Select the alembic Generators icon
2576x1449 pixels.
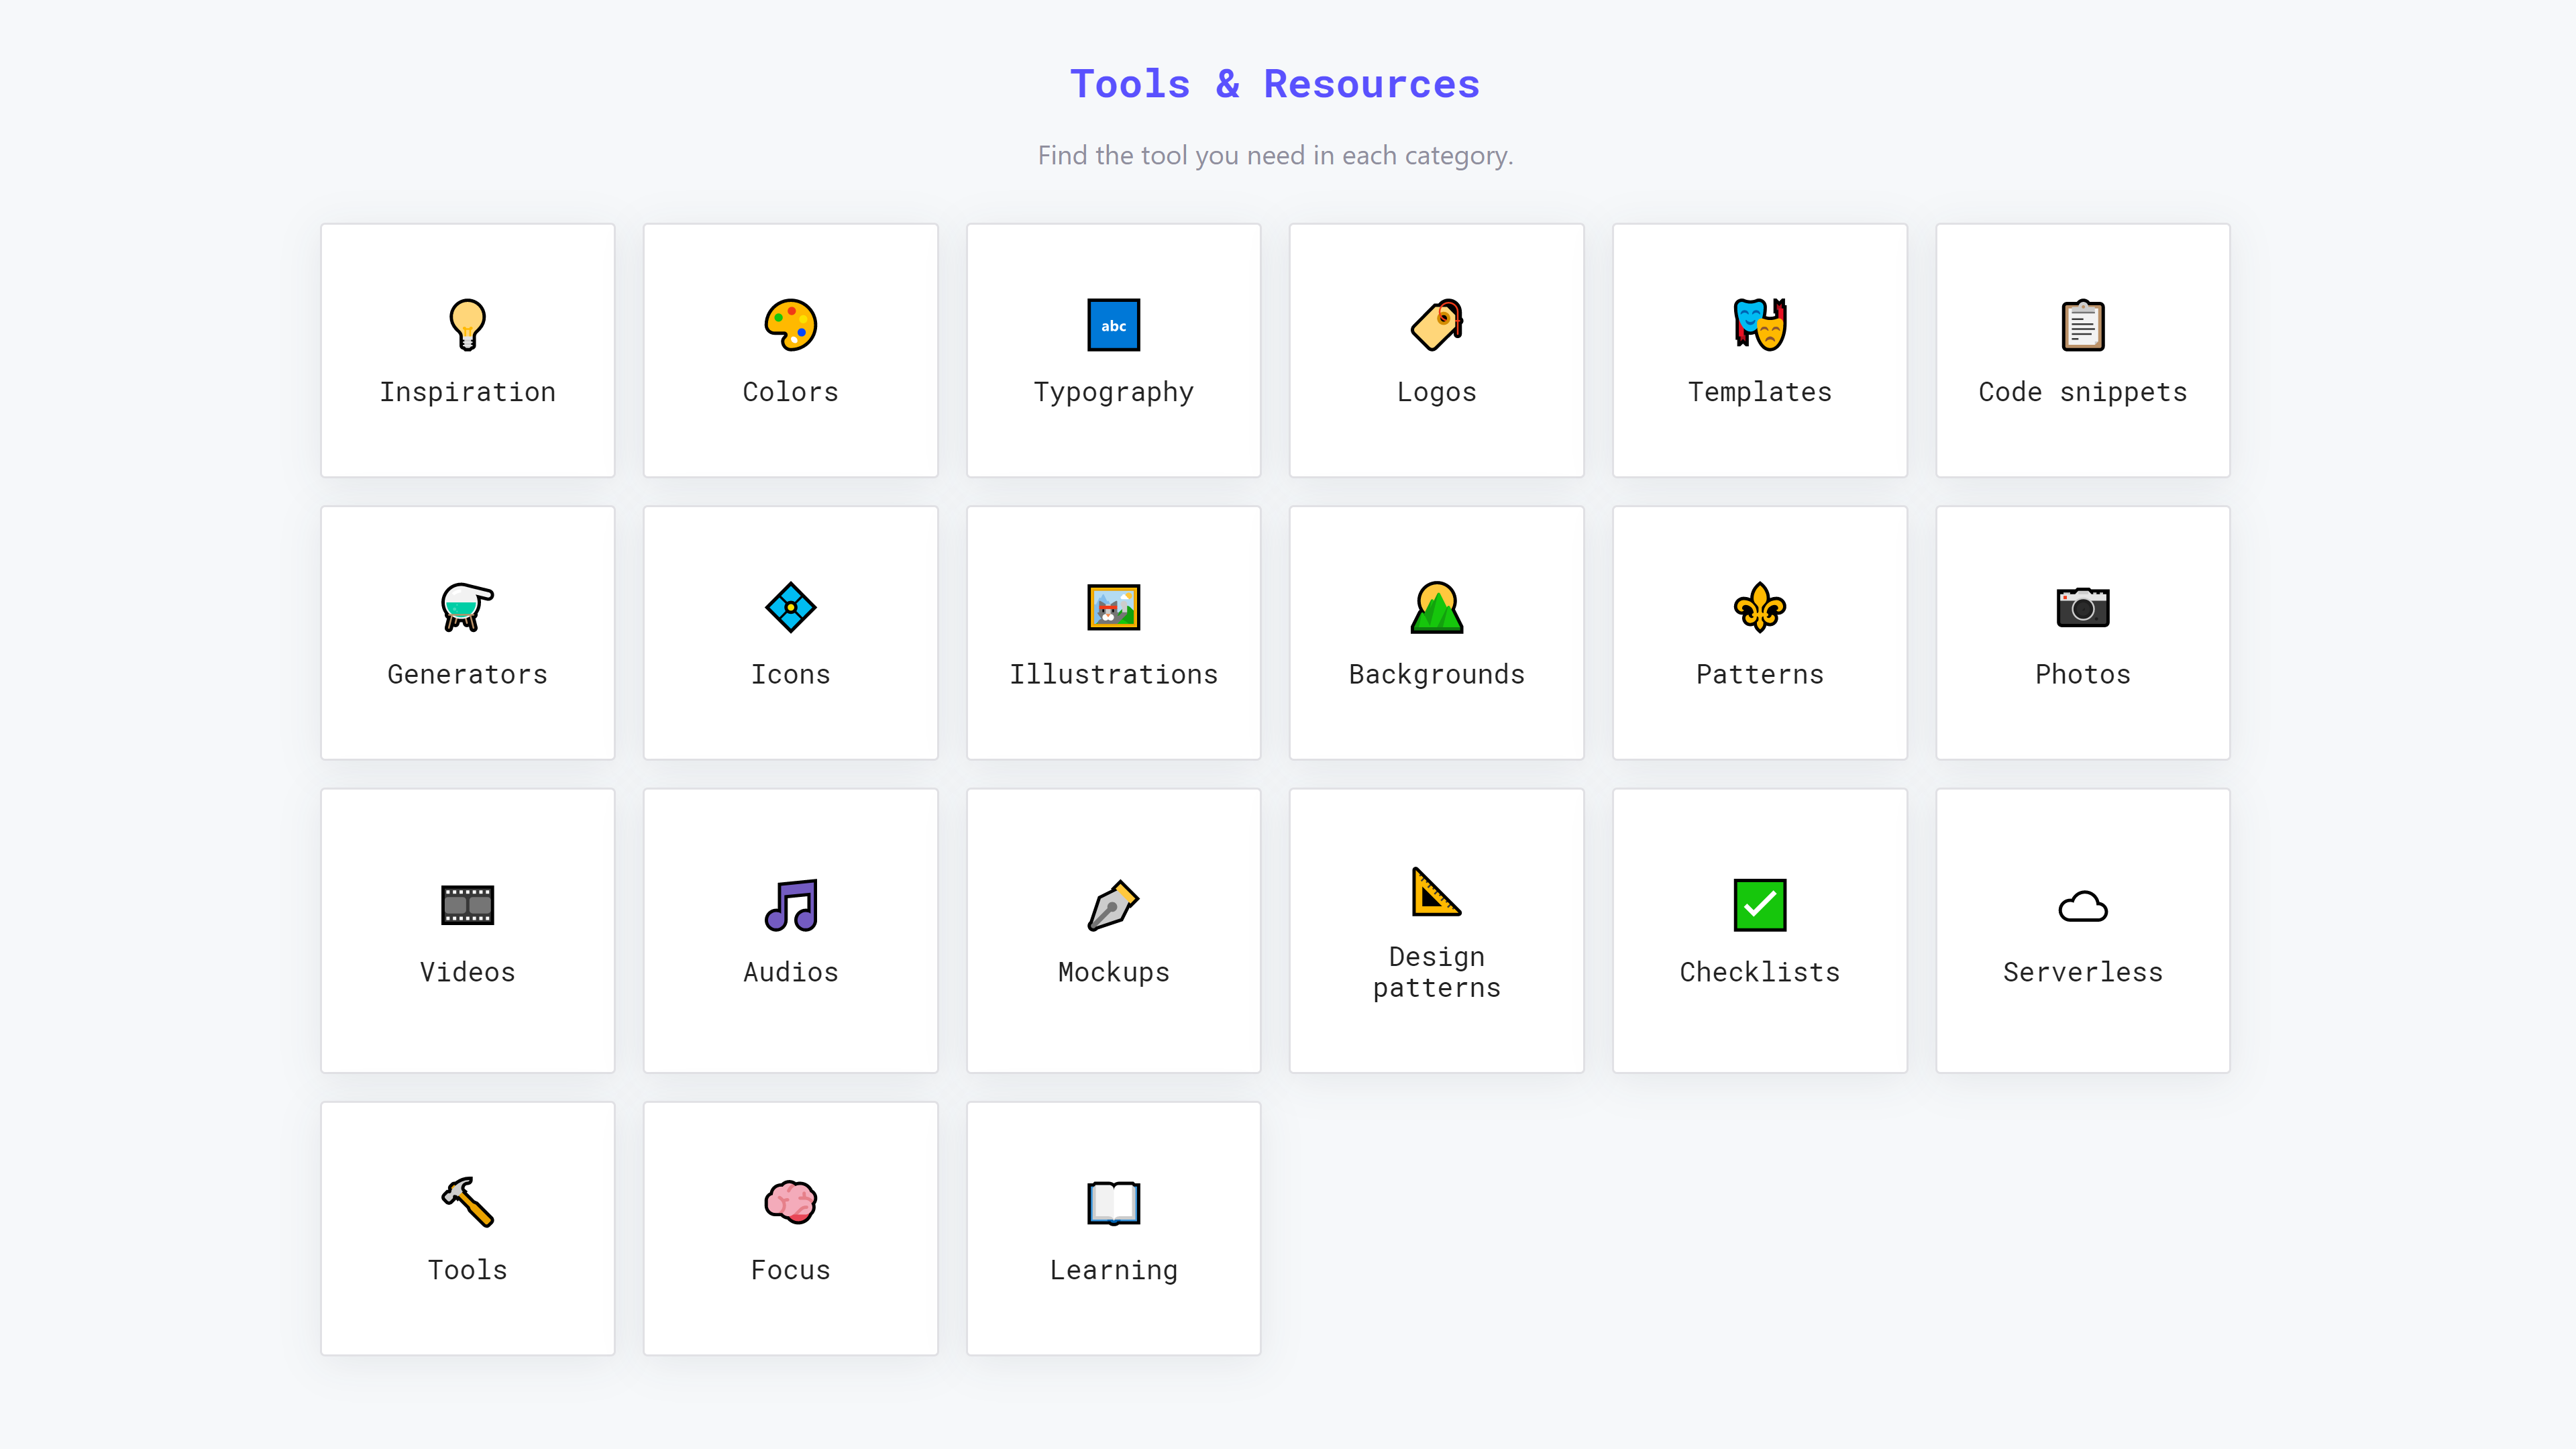click(x=467, y=607)
